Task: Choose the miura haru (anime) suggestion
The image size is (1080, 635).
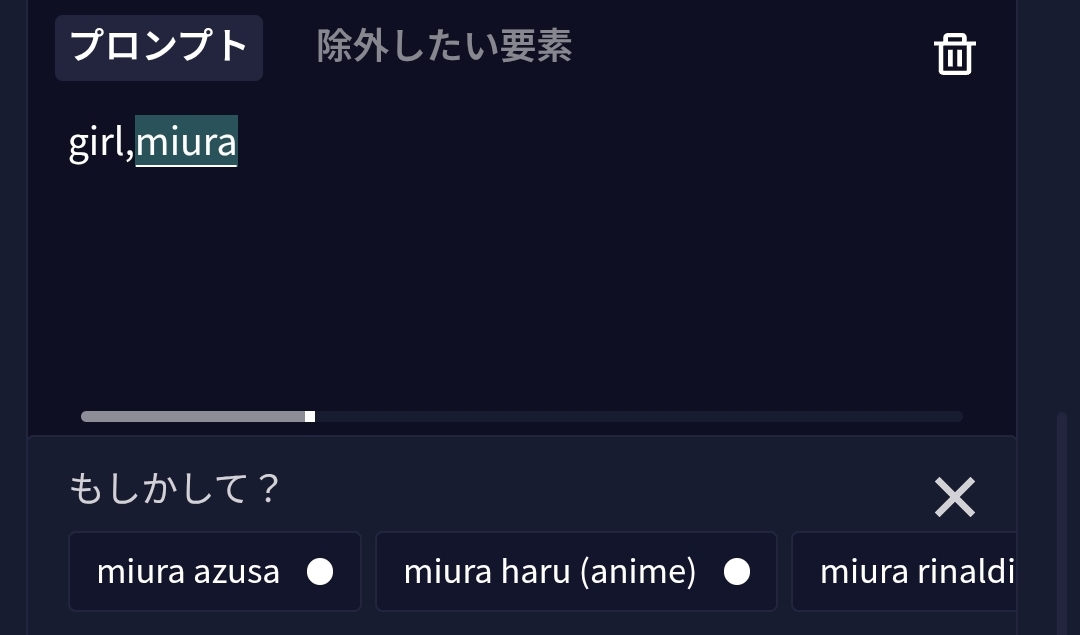Action: pos(550,572)
